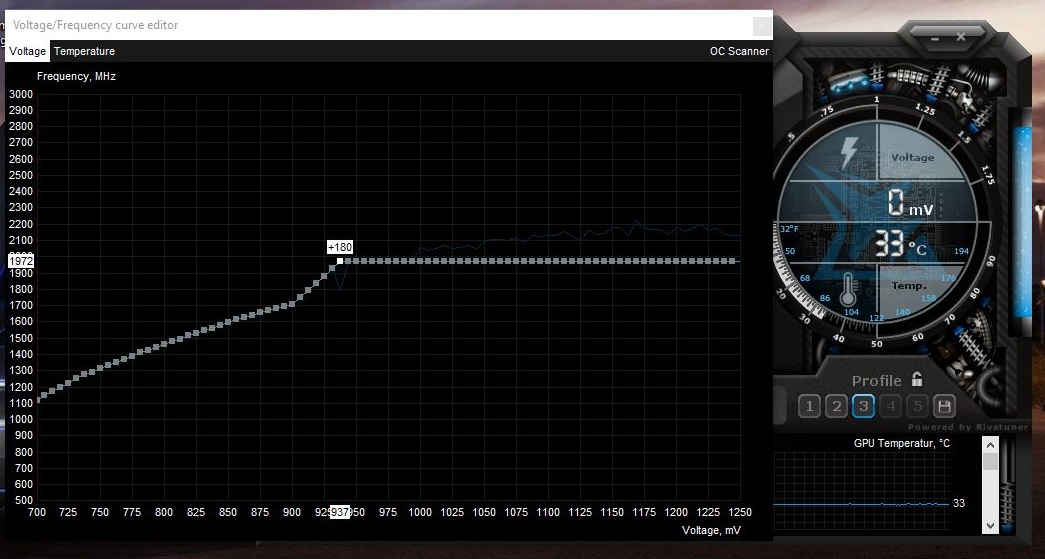Screen dimensions: 1045x559
Task: Load profile slot 2
Action: click(836, 406)
